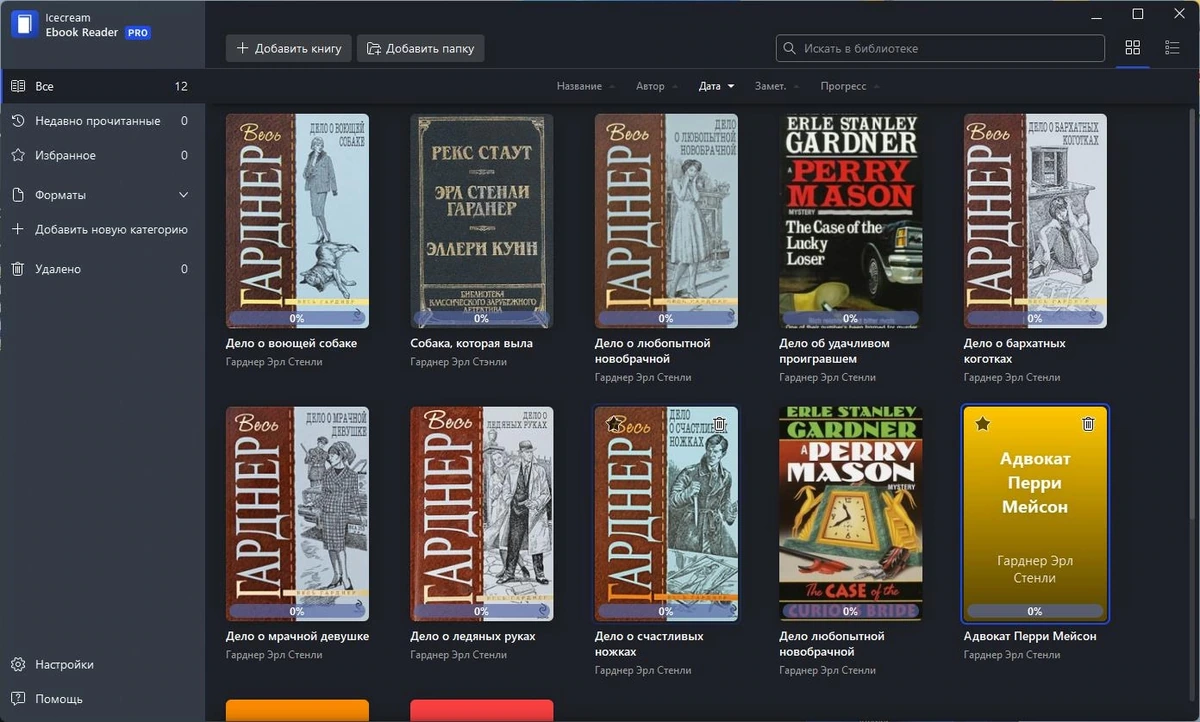Screen dimensions: 1200x722
Task: Open the 'Дело о воющей собаке' book cover
Action: point(297,220)
